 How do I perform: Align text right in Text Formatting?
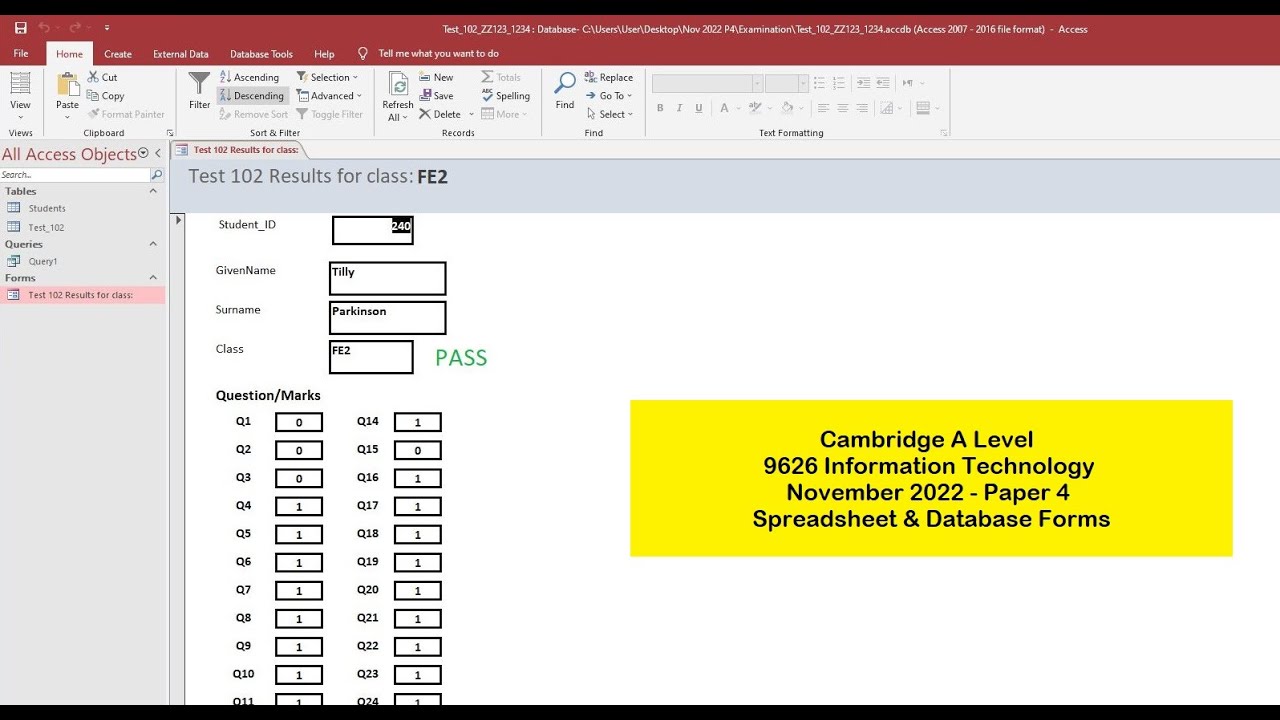click(863, 108)
